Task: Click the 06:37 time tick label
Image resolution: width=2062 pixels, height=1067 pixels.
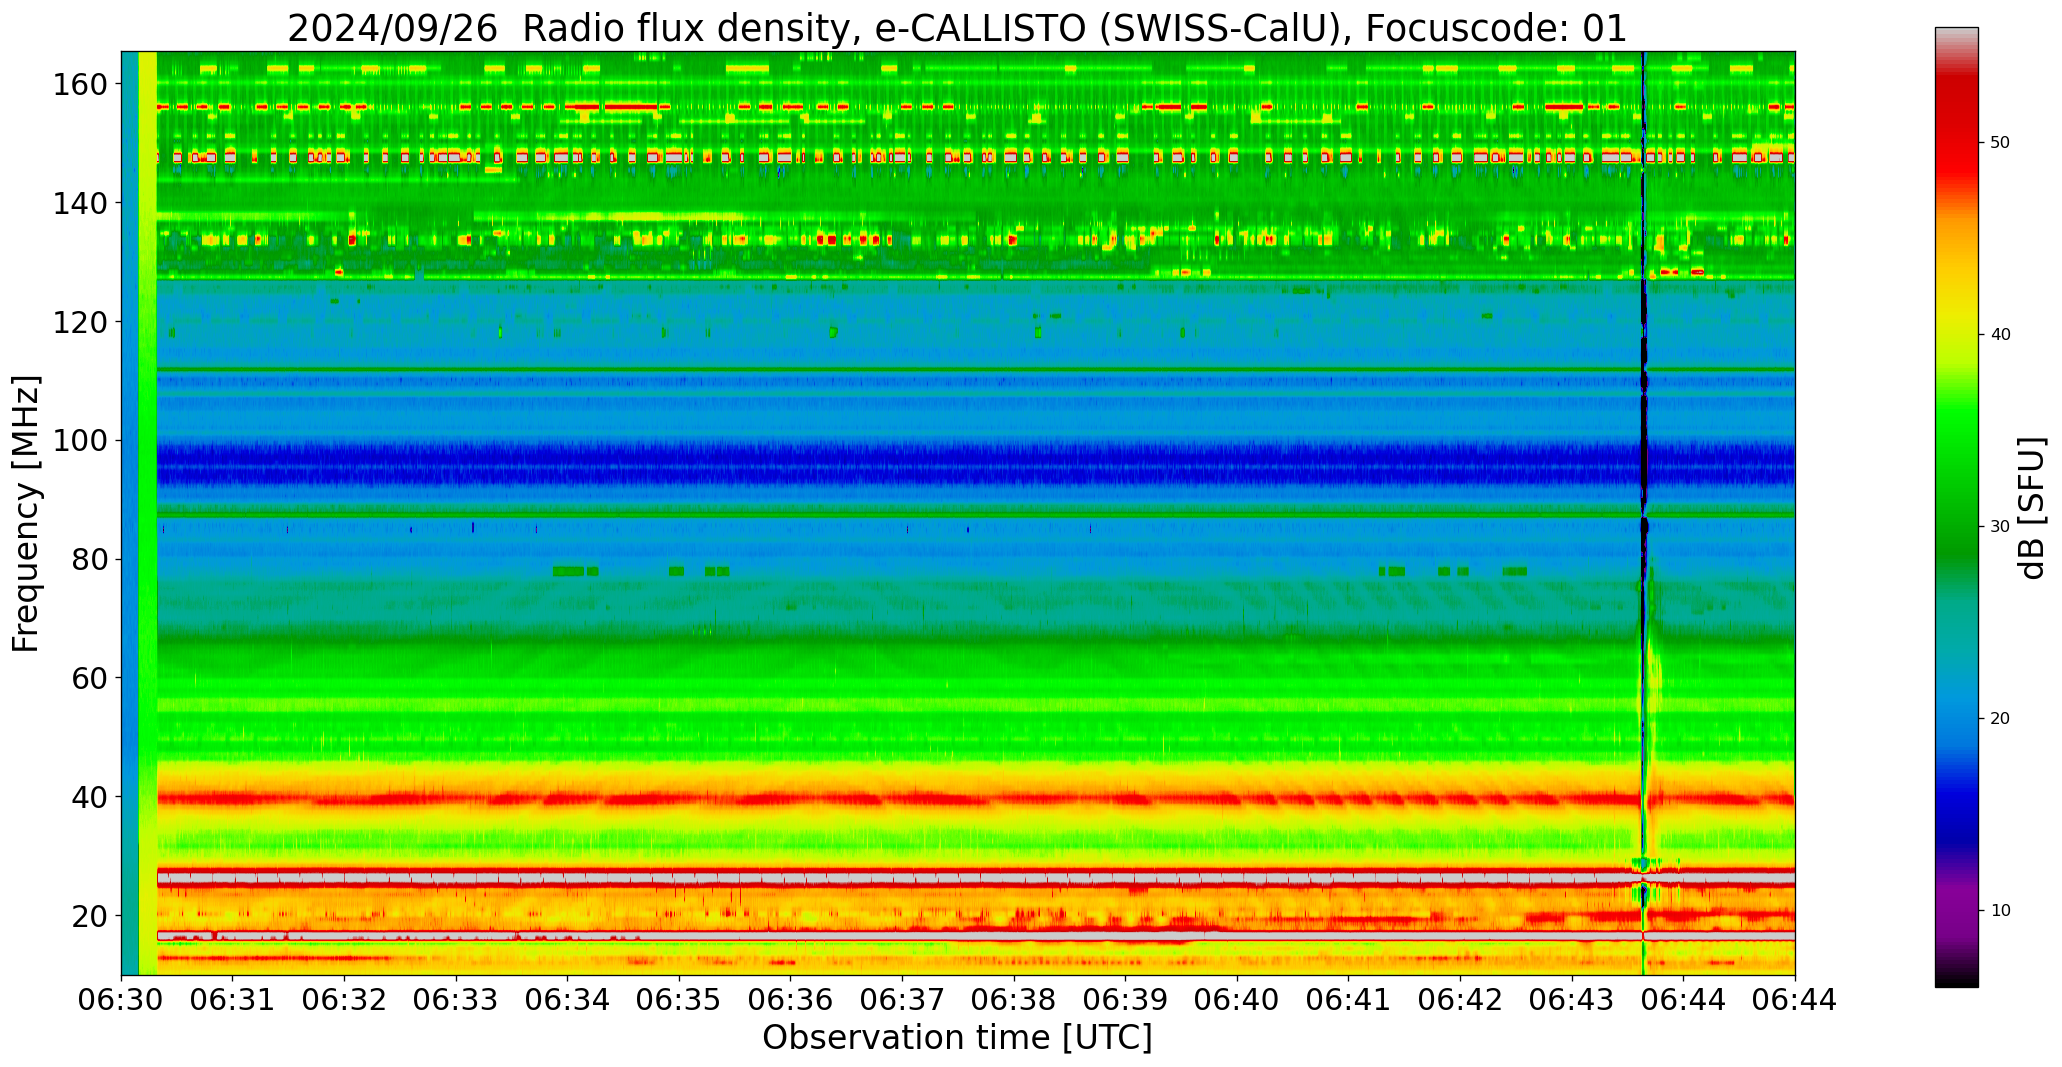Action: coord(903,999)
